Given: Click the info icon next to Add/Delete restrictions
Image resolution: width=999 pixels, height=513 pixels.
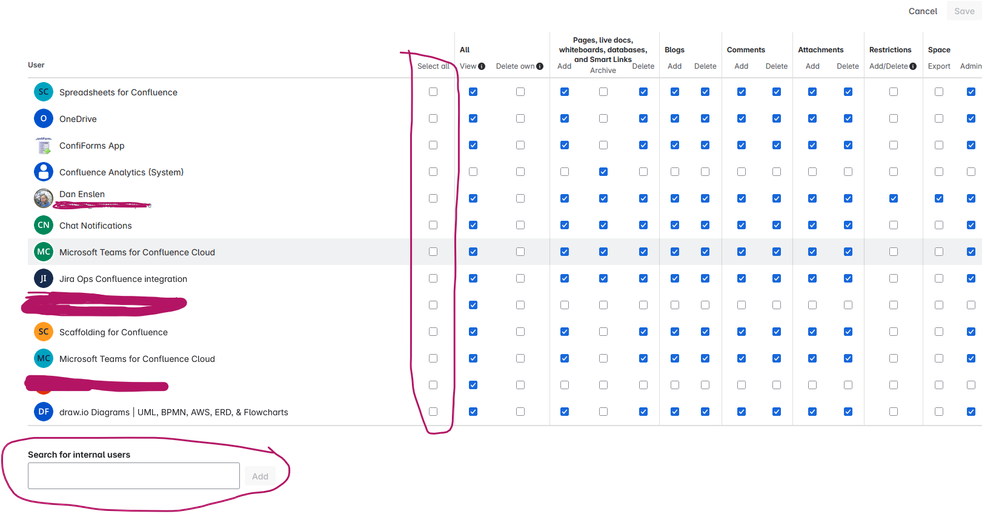Looking at the screenshot, I should pyautogui.click(x=913, y=66).
